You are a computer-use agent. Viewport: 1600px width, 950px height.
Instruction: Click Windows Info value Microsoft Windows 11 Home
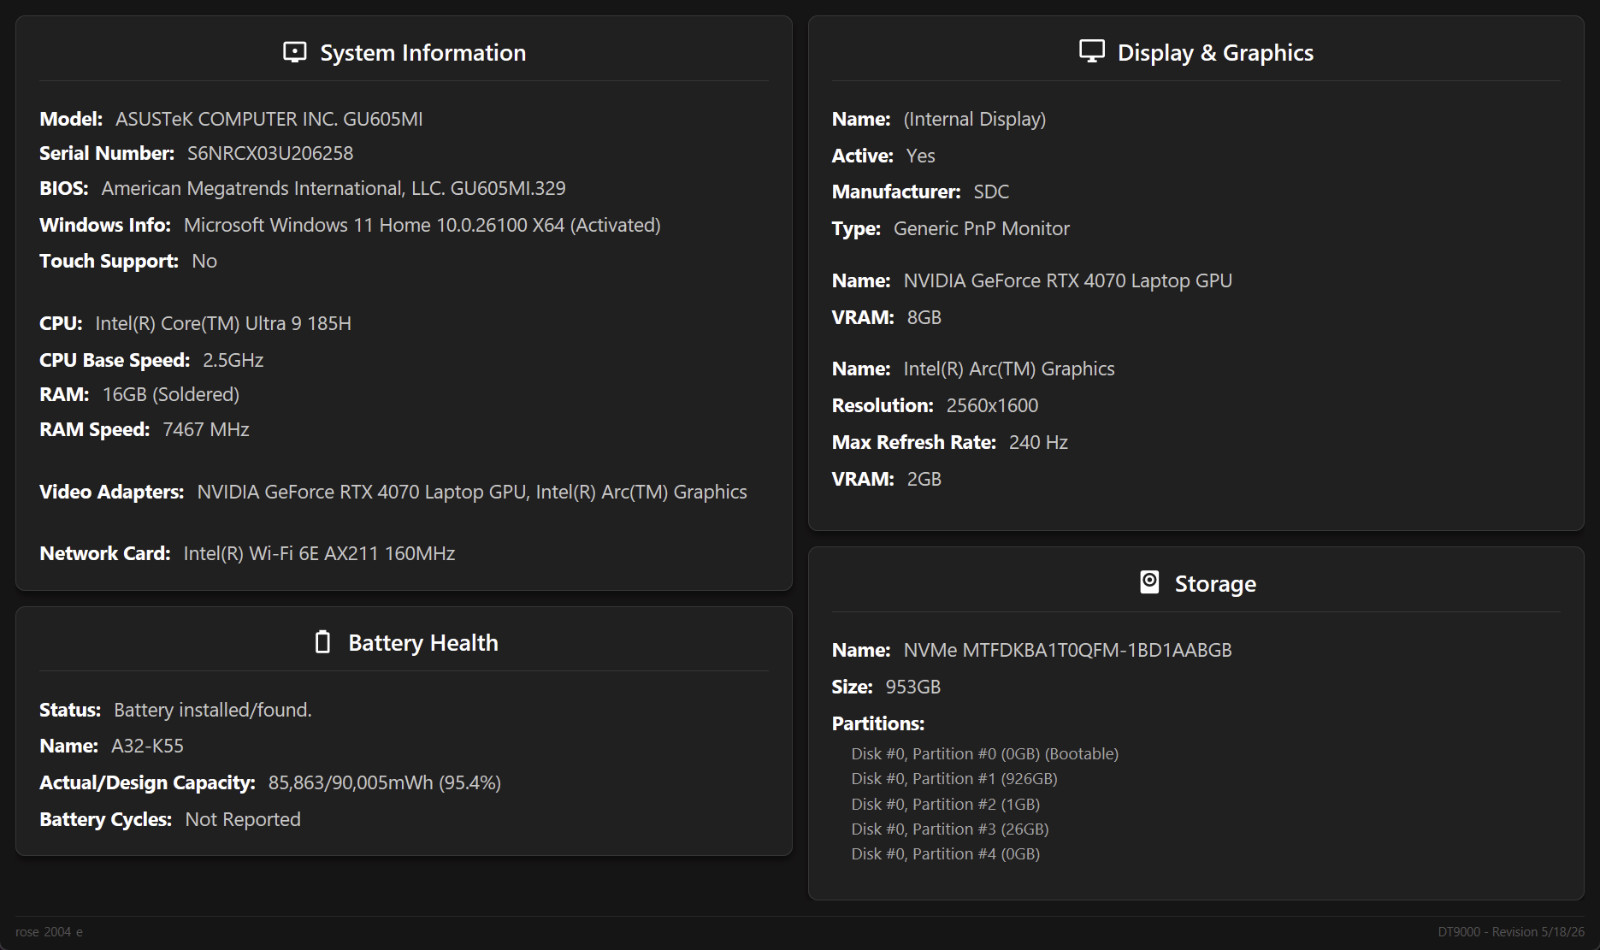(422, 225)
